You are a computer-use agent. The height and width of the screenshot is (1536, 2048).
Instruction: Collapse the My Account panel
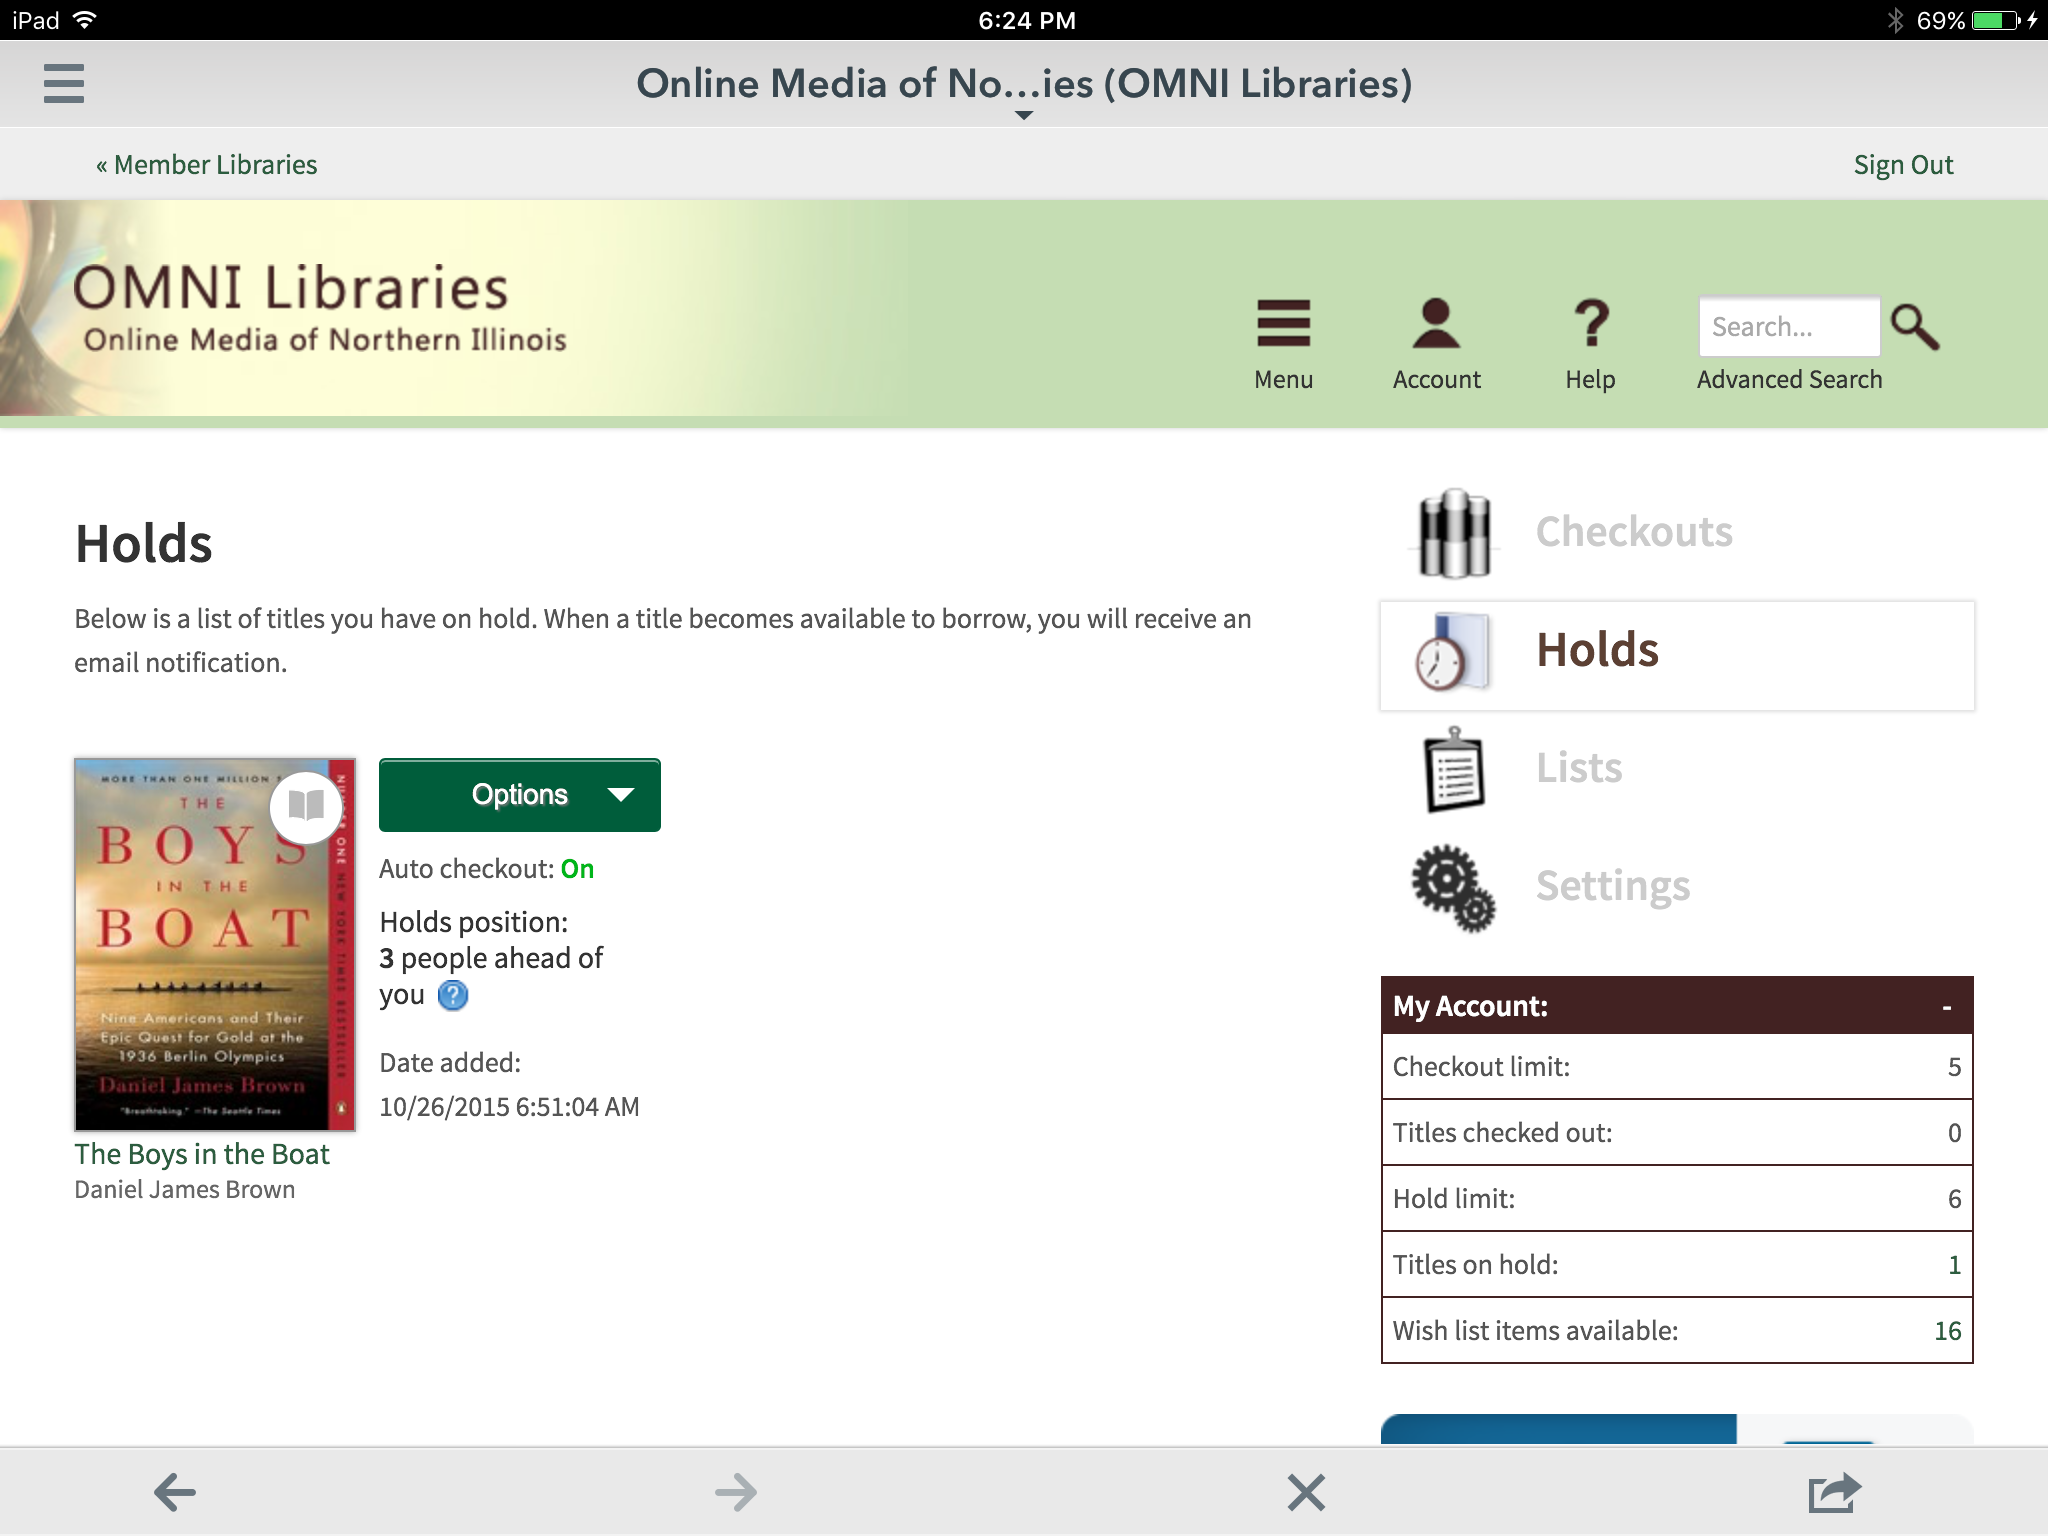tap(1946, 1006)
